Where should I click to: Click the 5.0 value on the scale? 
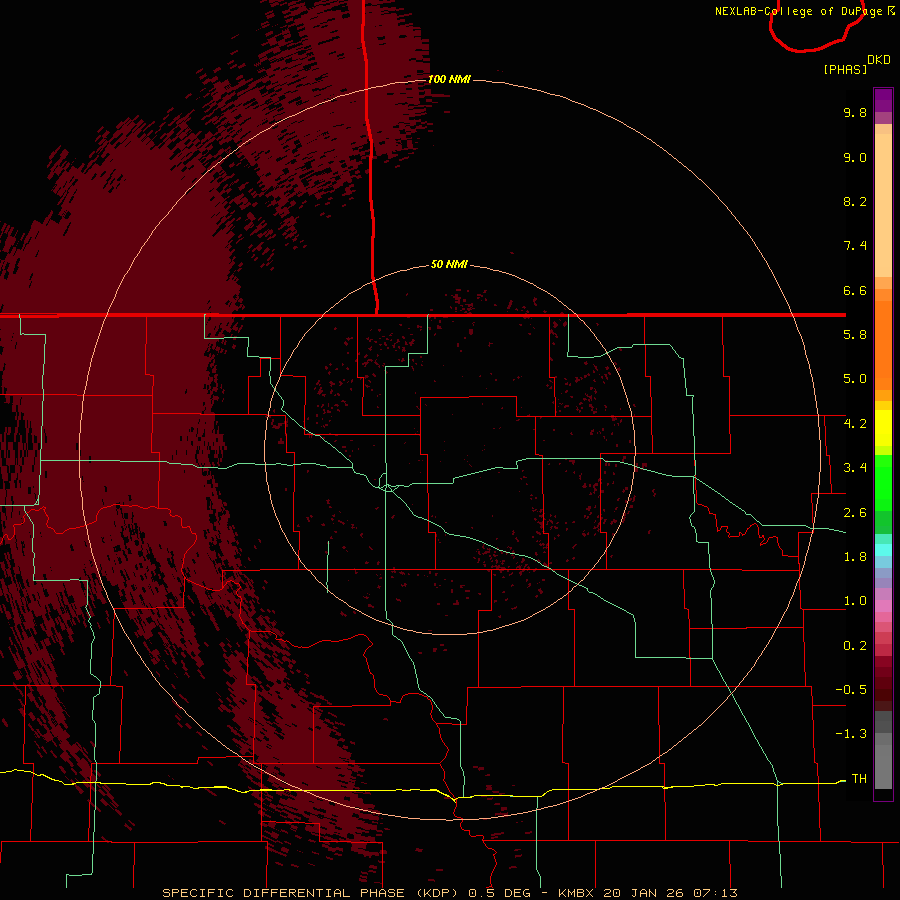(x=855, y=379)
